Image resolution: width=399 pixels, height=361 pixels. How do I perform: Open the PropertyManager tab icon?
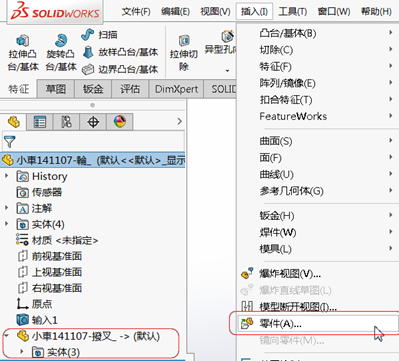tap(40, 122)
